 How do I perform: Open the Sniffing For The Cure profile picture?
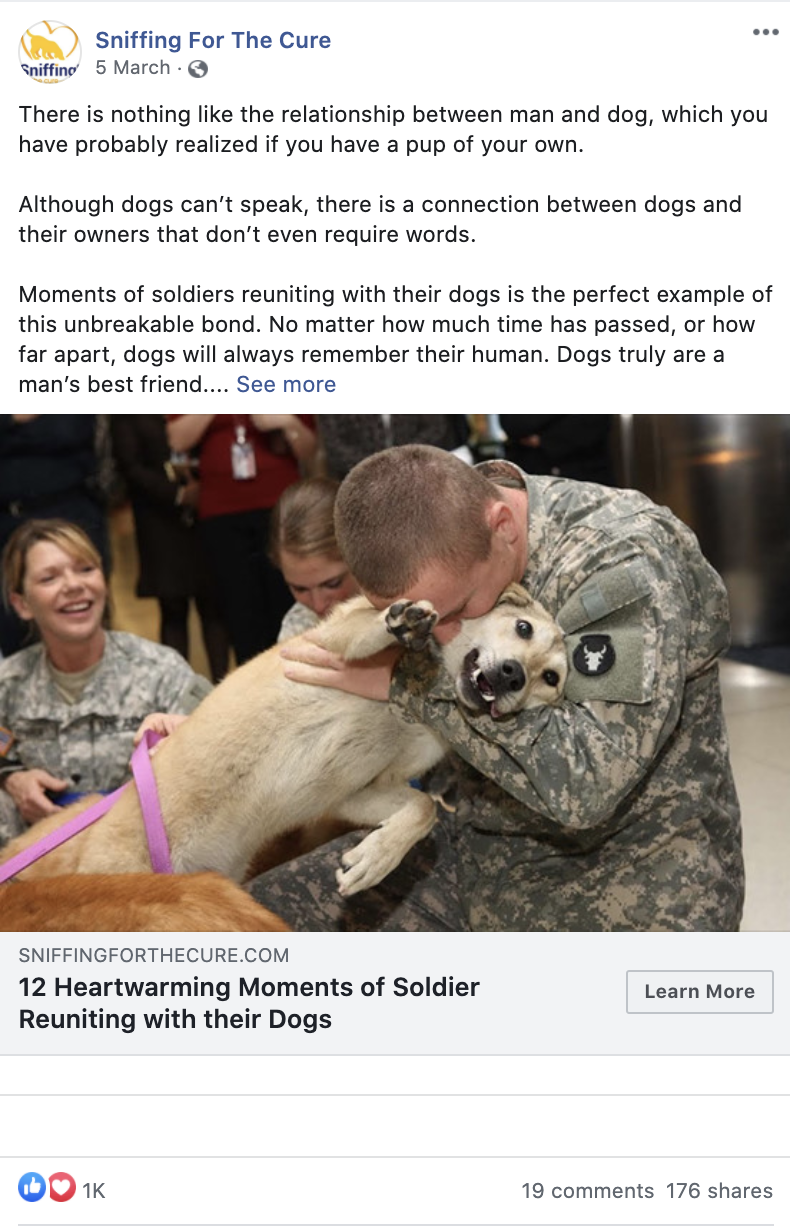(50, 52)
